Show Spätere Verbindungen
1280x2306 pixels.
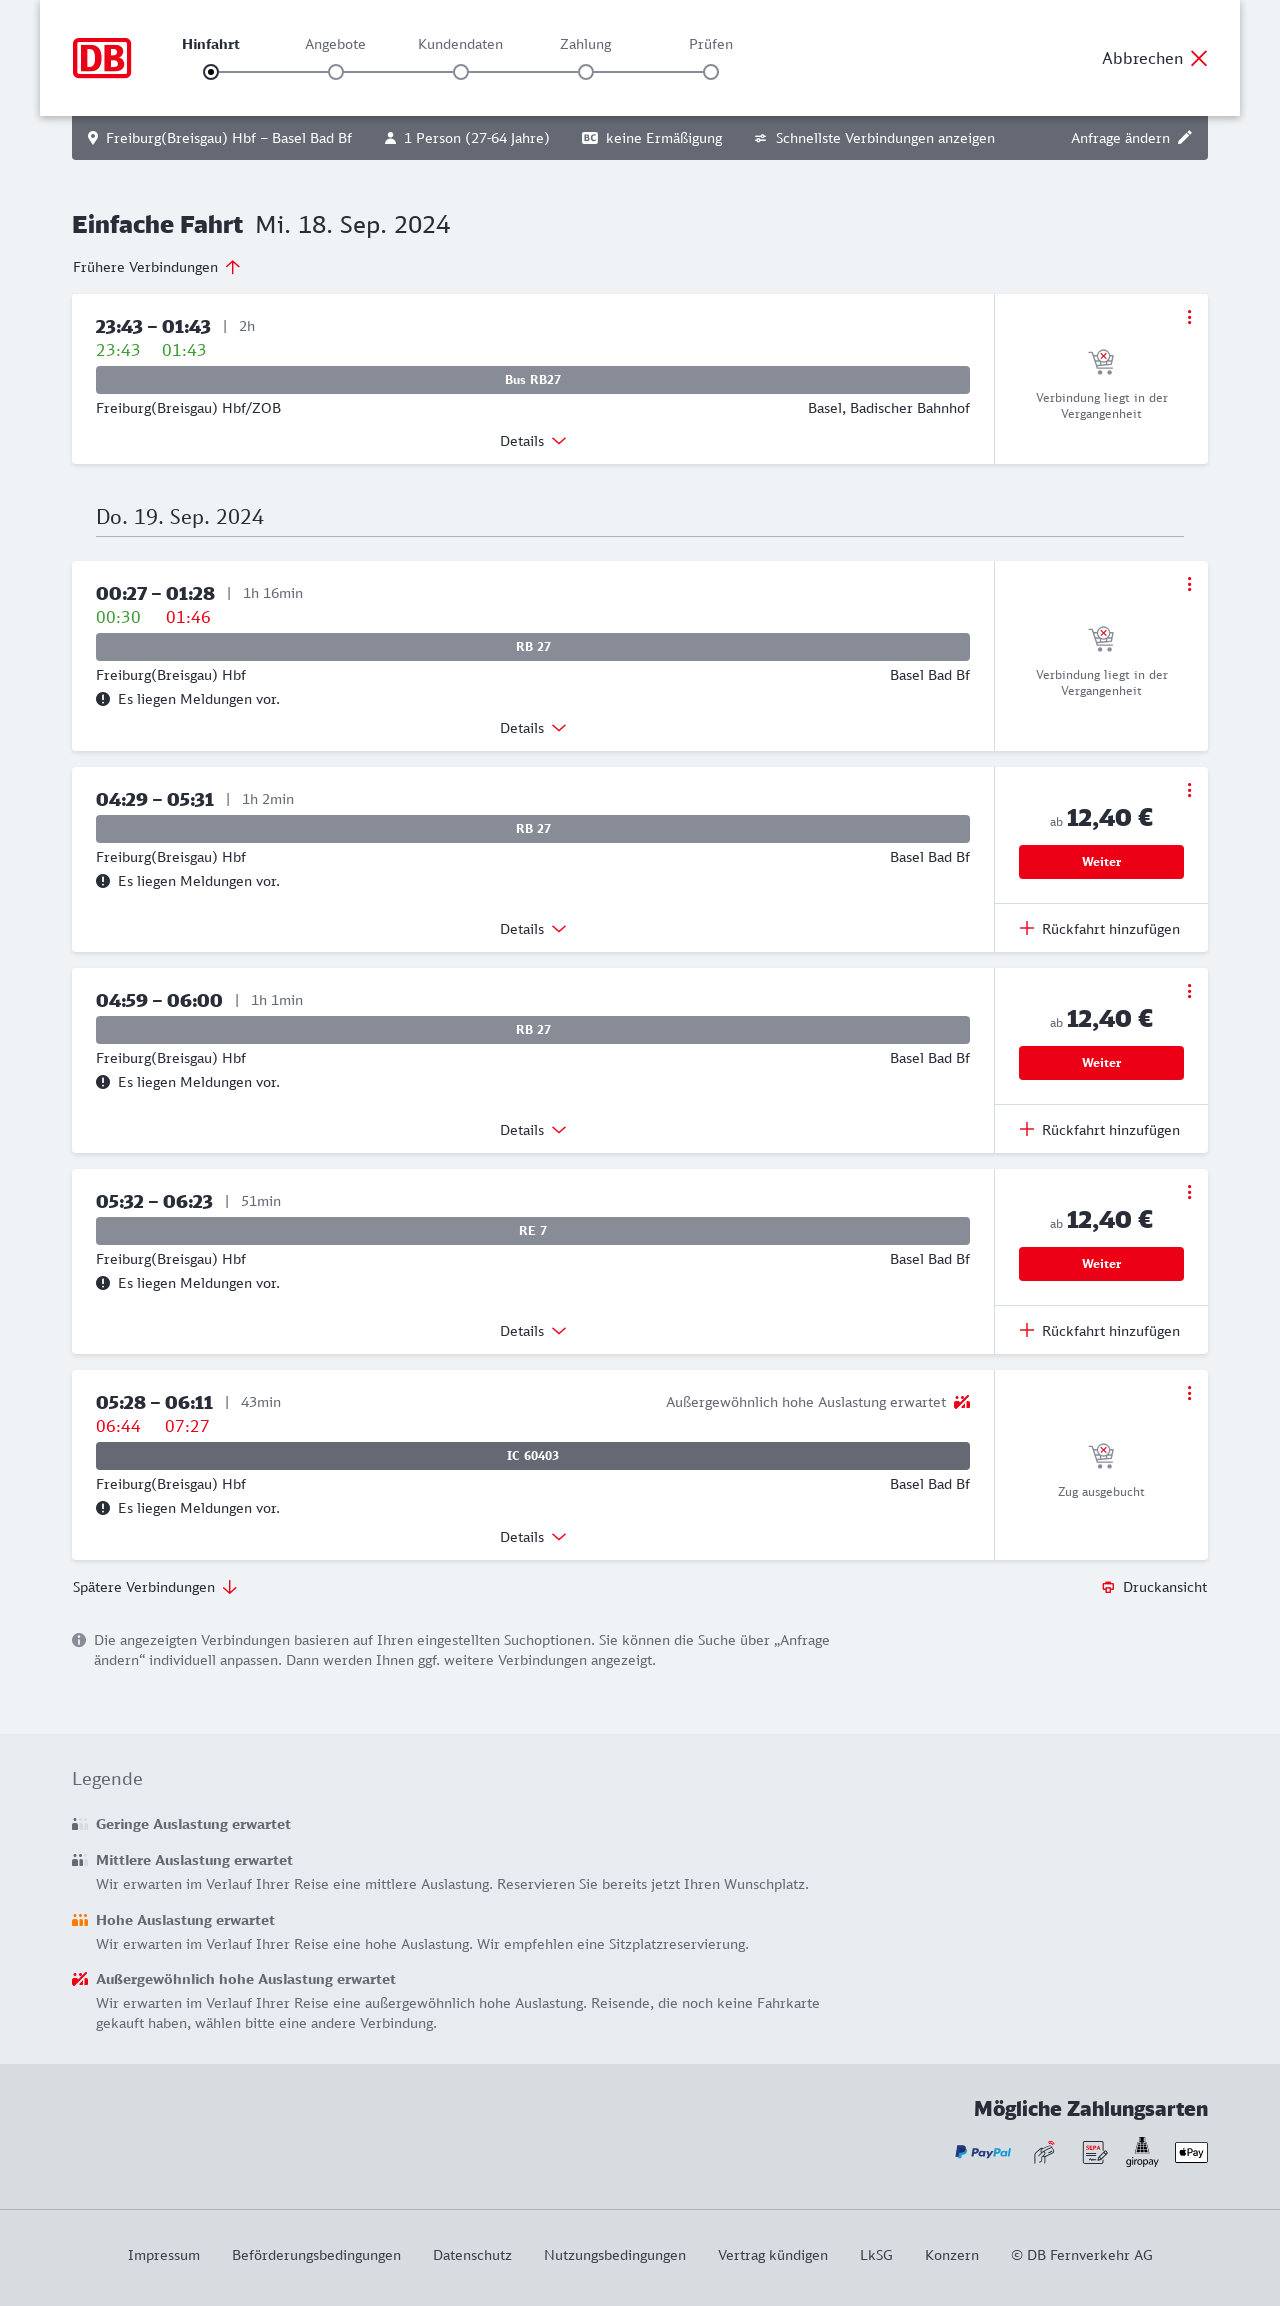click(154, 1587)
